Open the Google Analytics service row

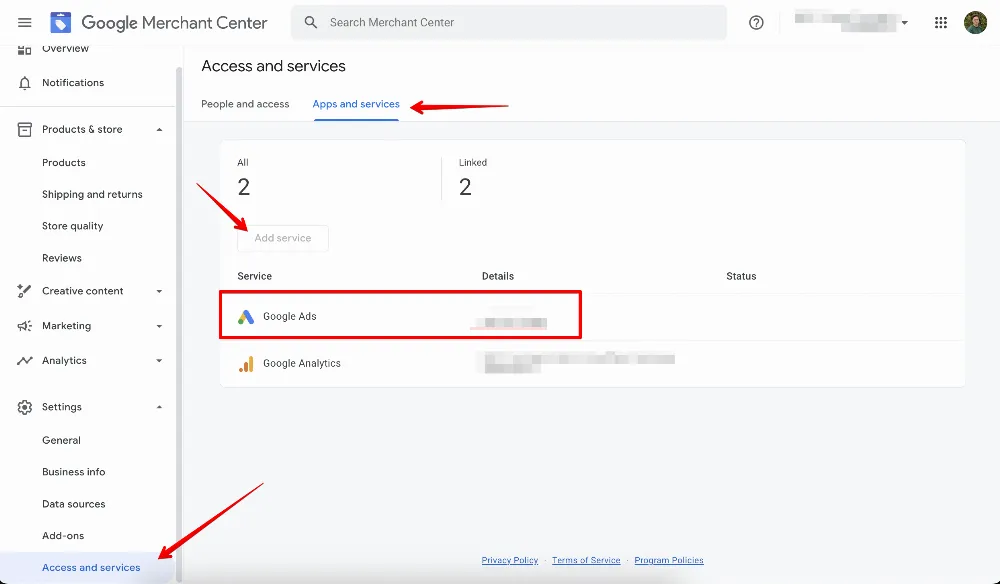click(592, 363)
